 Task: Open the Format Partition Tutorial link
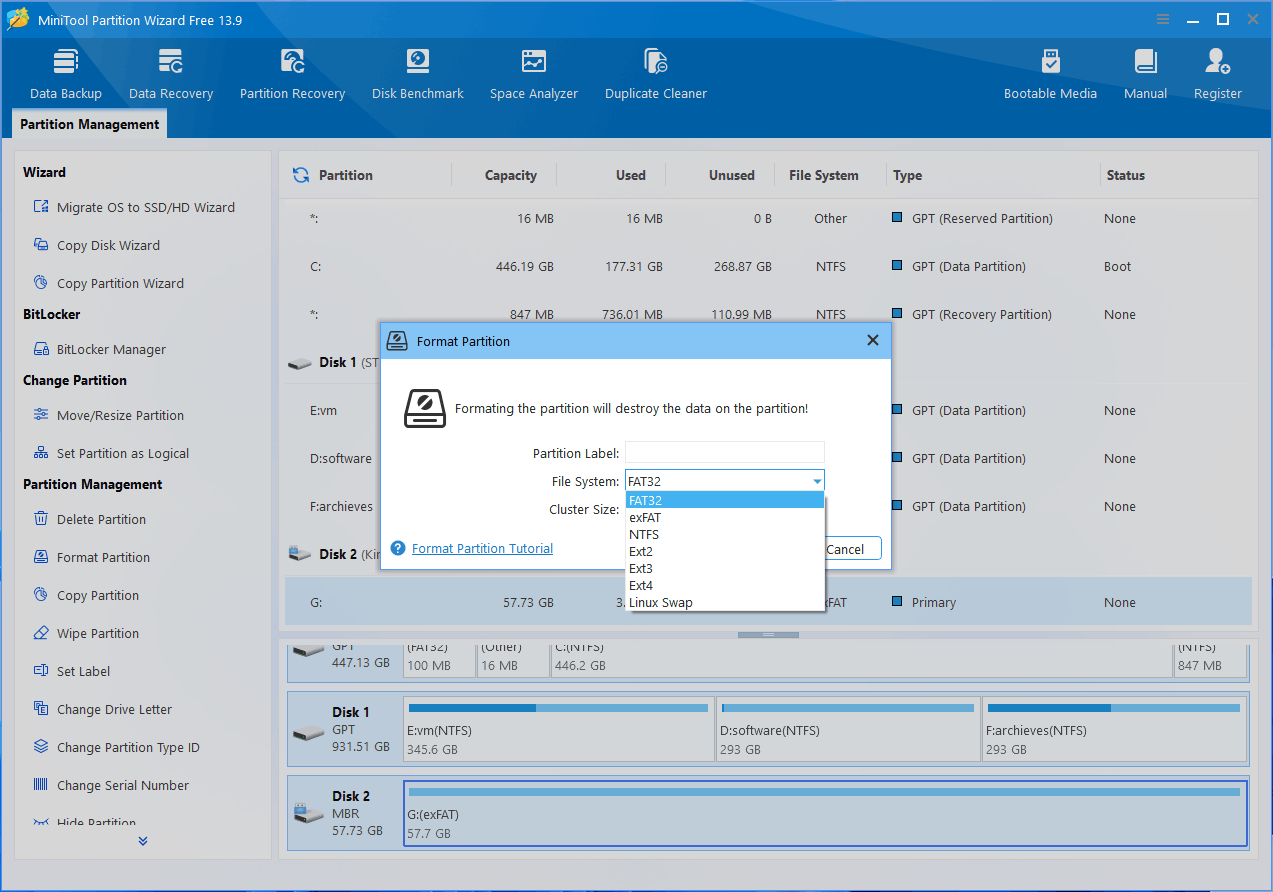(482, 548)
